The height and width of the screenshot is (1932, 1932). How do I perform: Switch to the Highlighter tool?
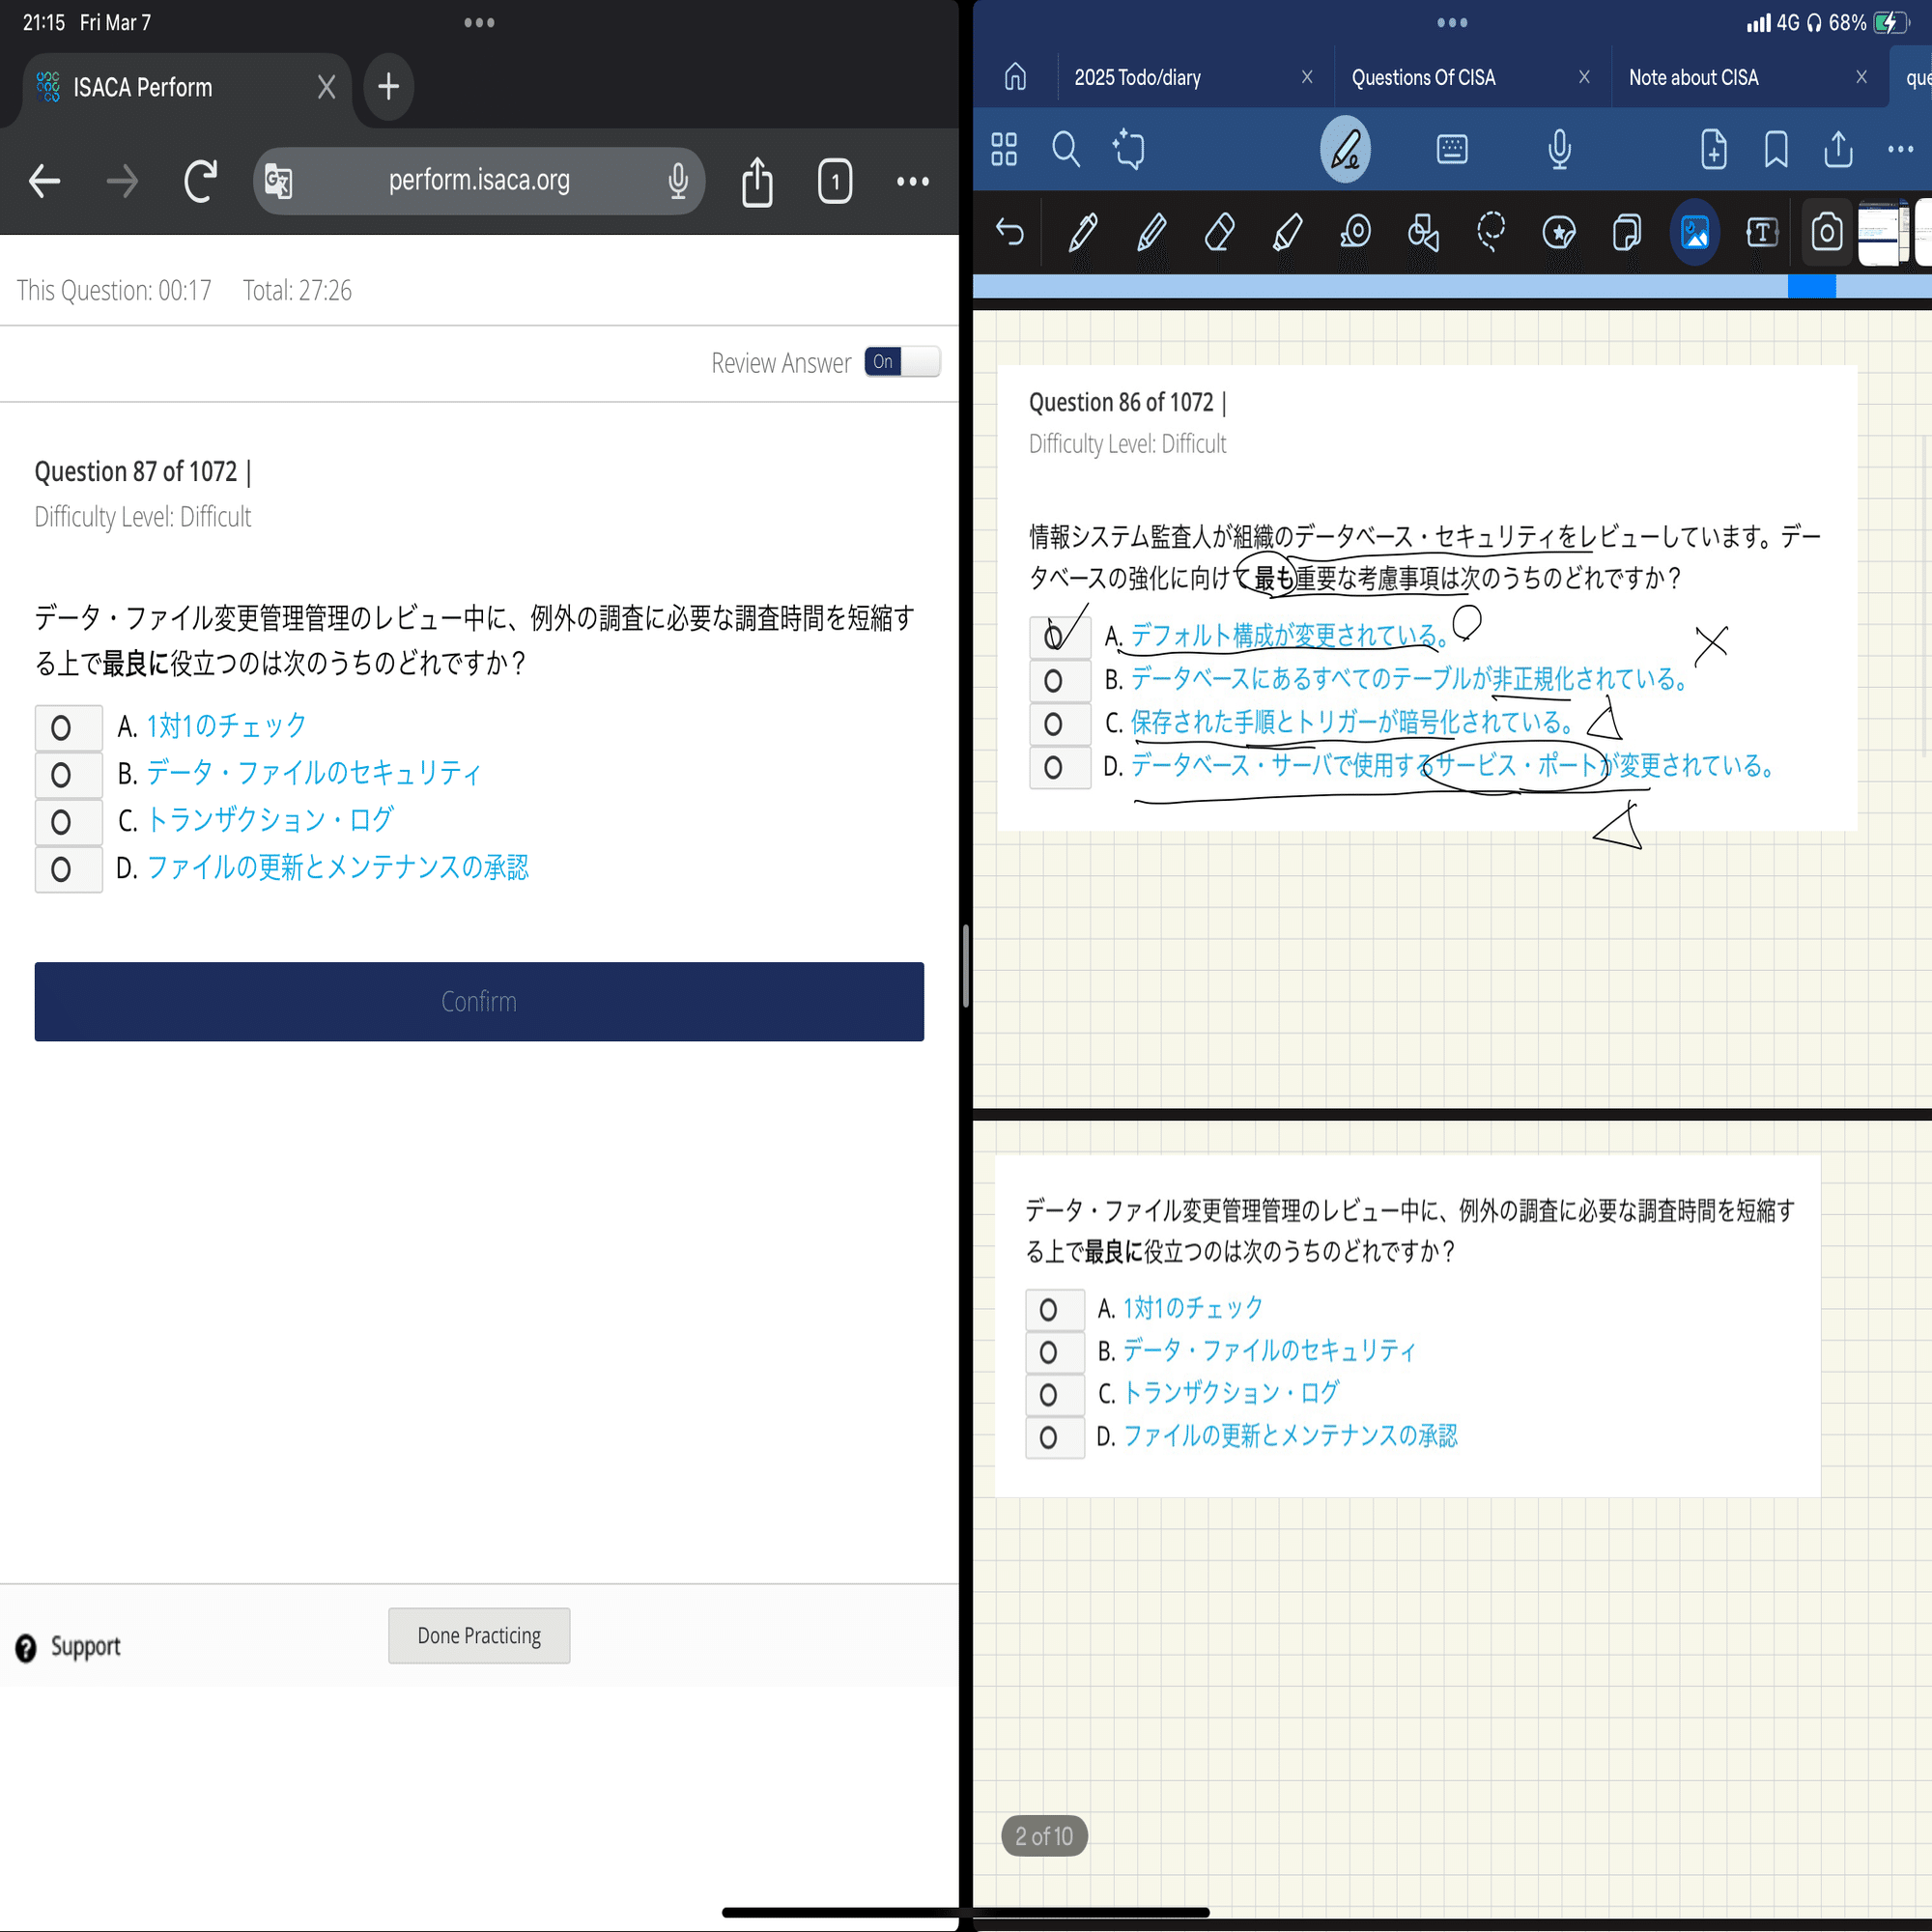pos(1287,233)
